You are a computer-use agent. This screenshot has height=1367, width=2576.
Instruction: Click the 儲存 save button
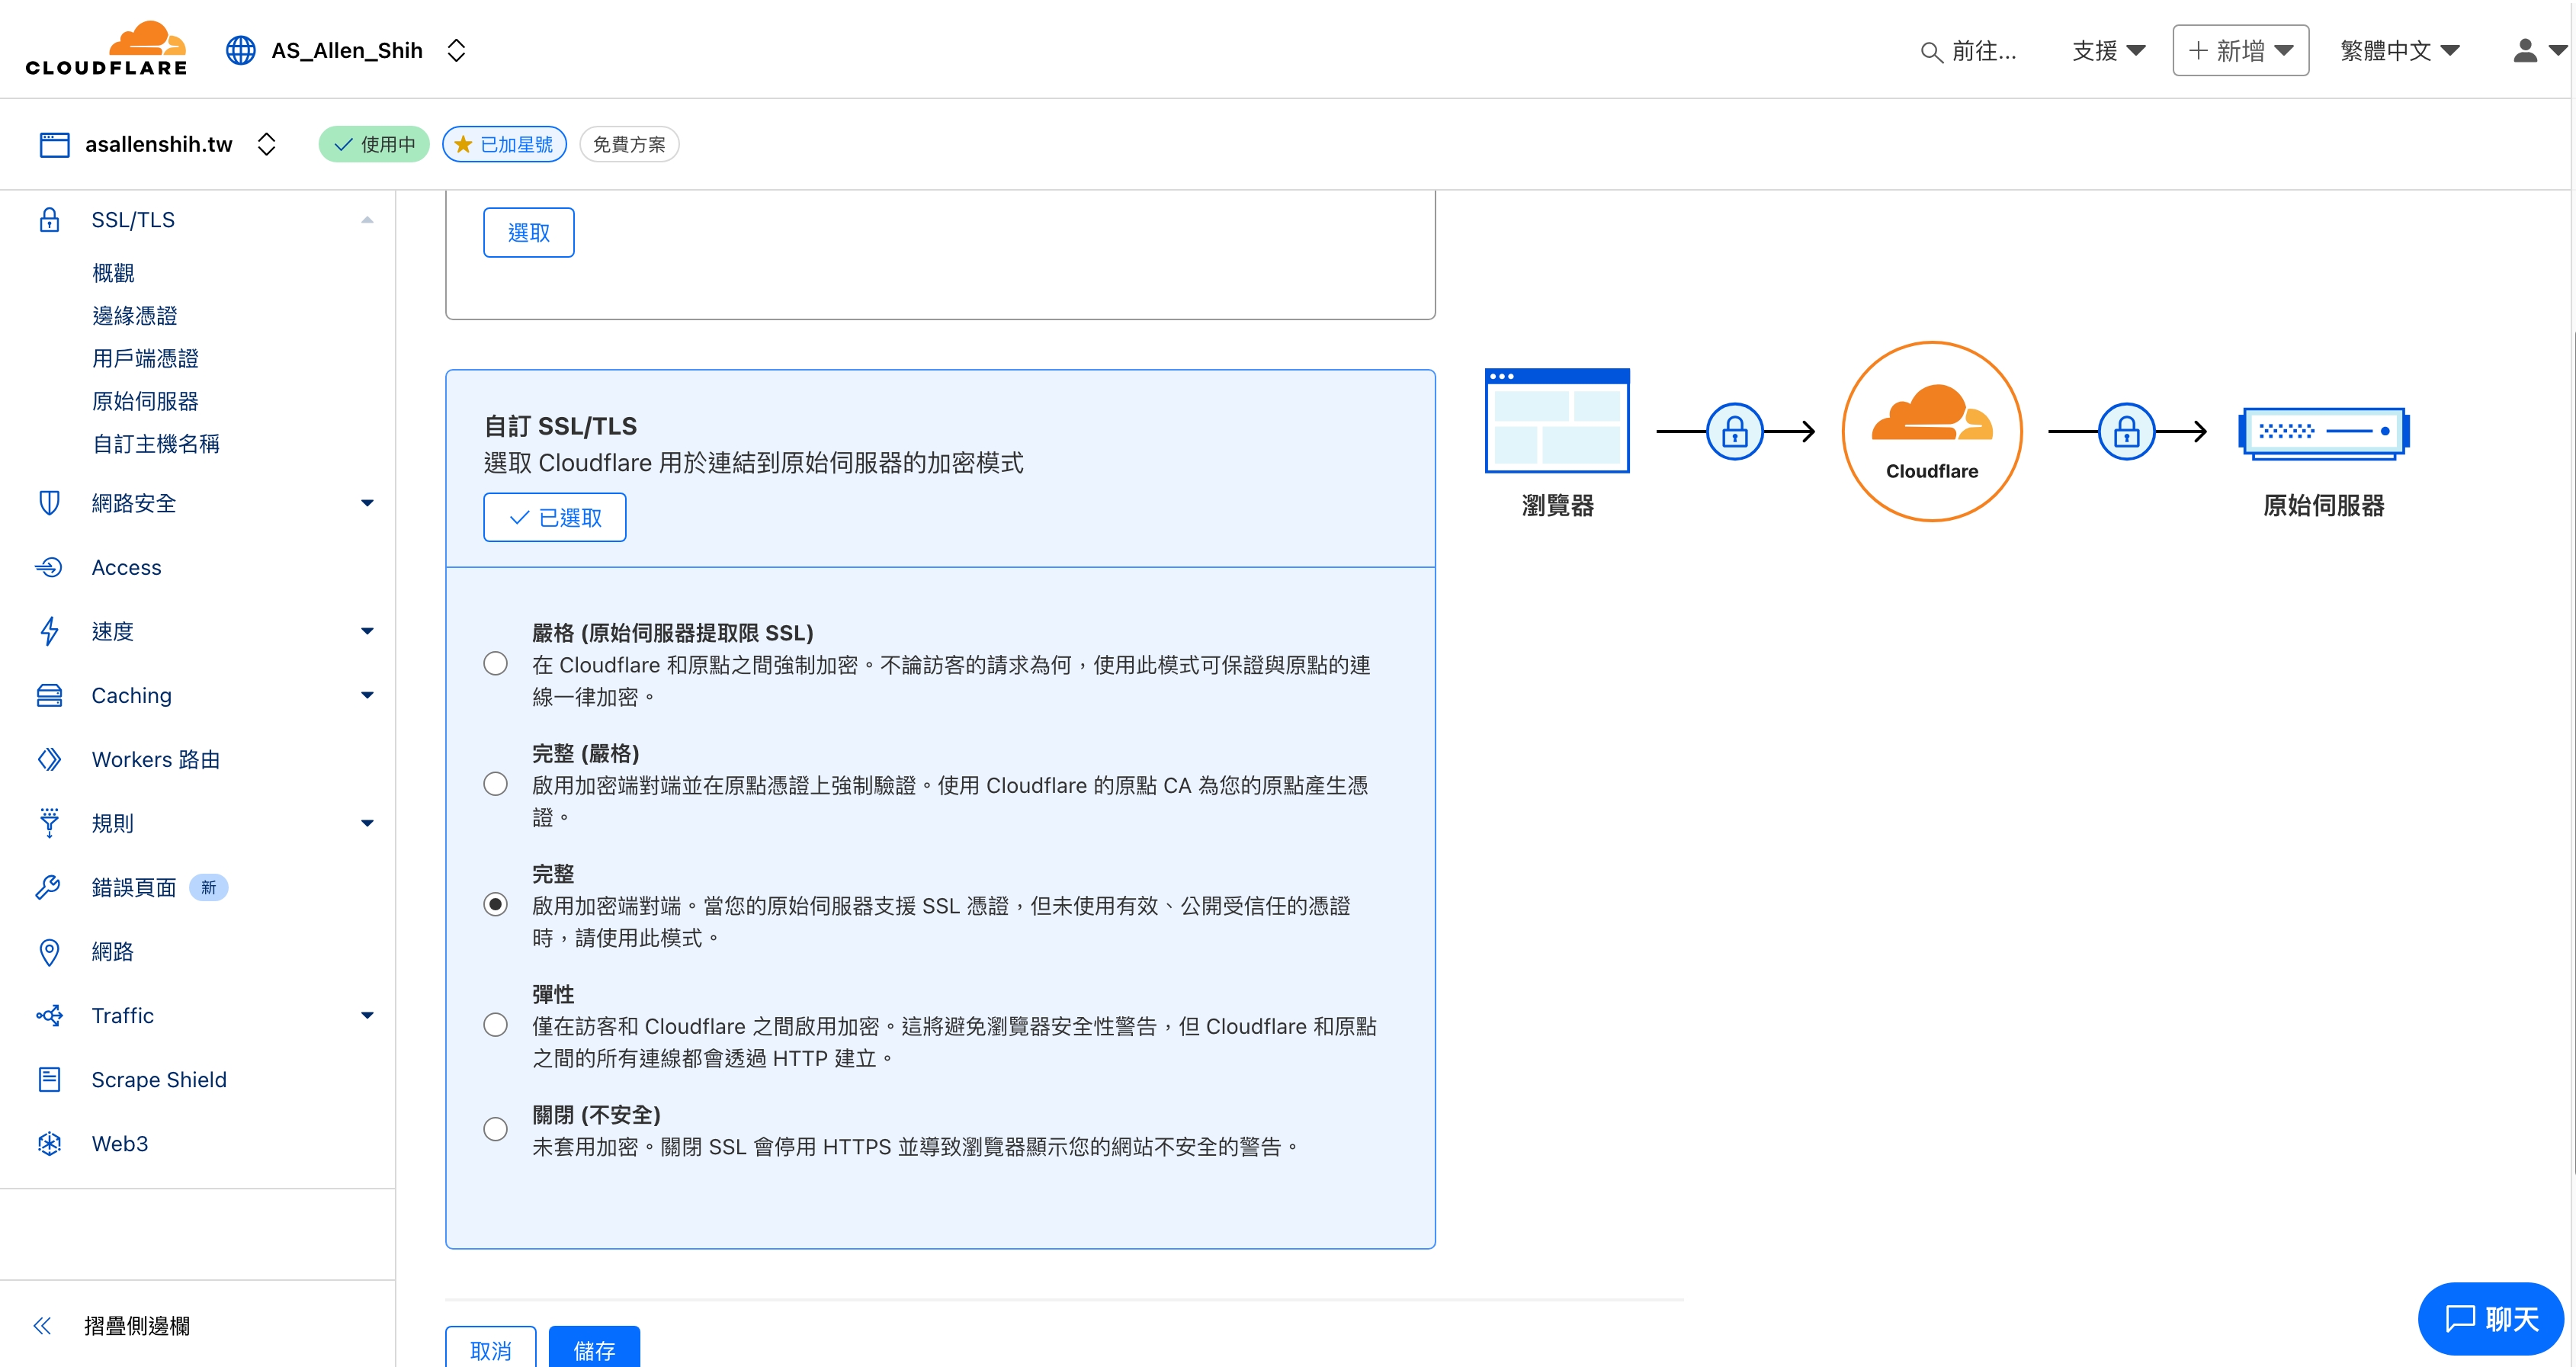point(594,1348)
